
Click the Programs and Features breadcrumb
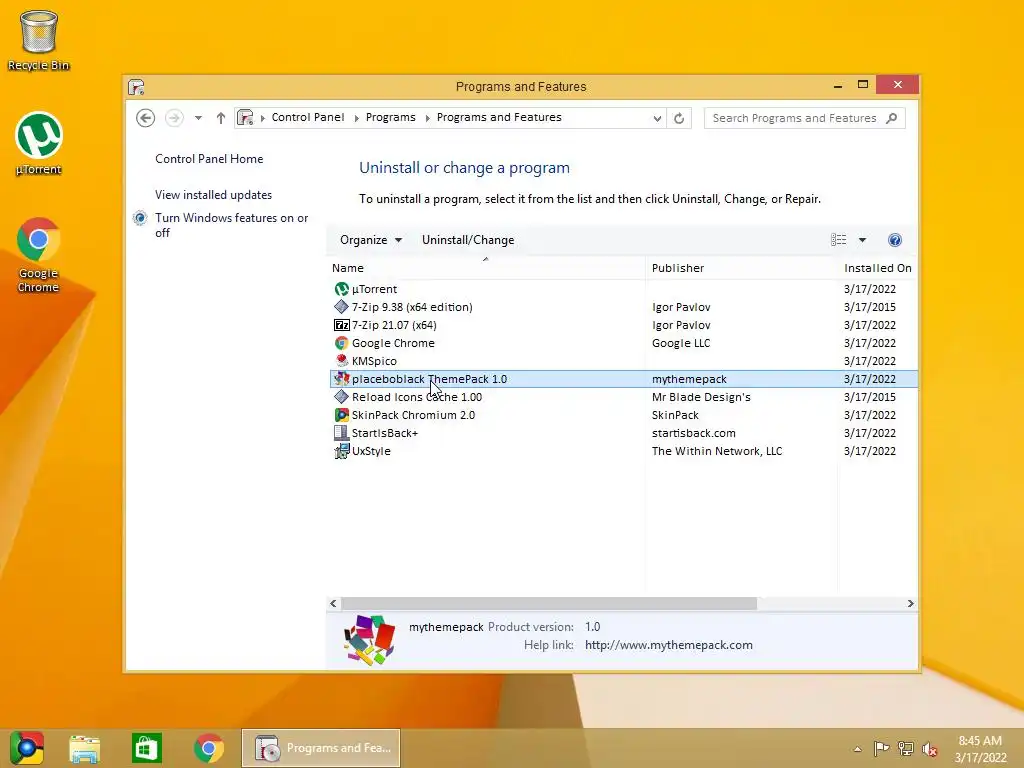(499, 118)
